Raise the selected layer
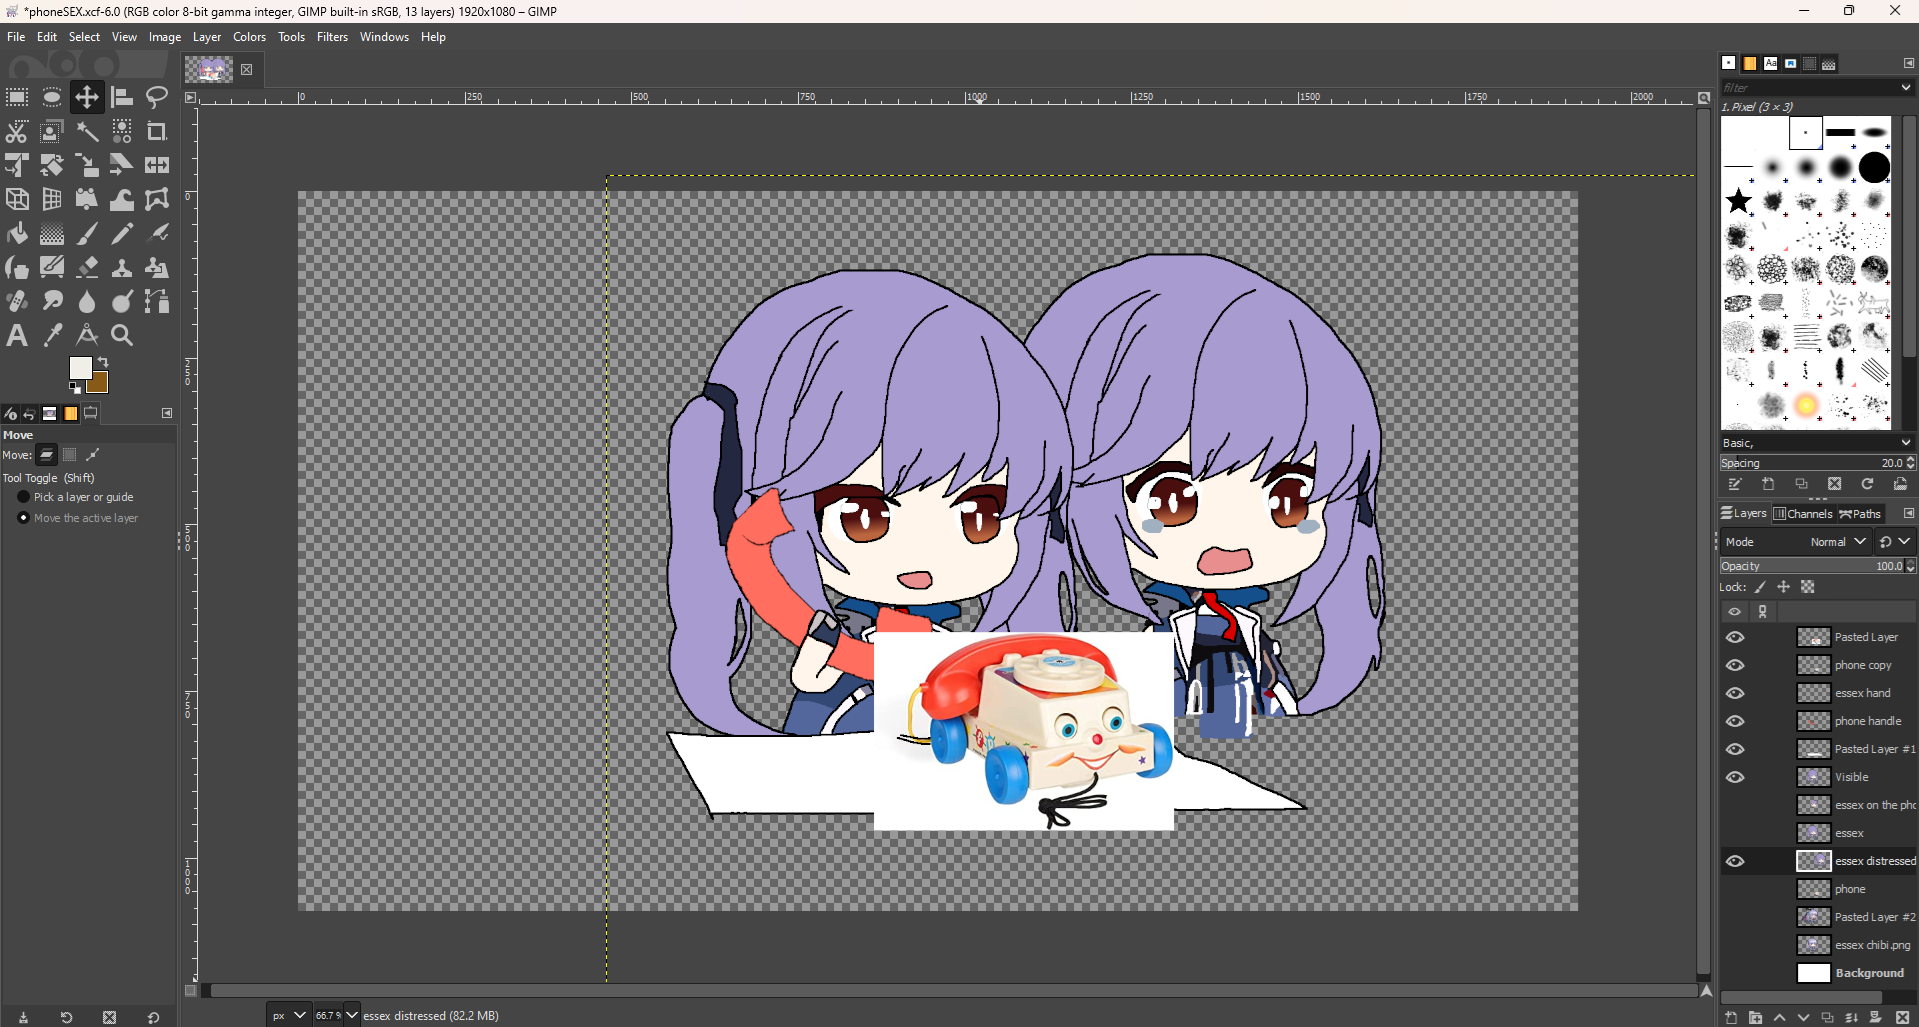Screen dimensions: 1919x1027 tap(1779, 1017)
